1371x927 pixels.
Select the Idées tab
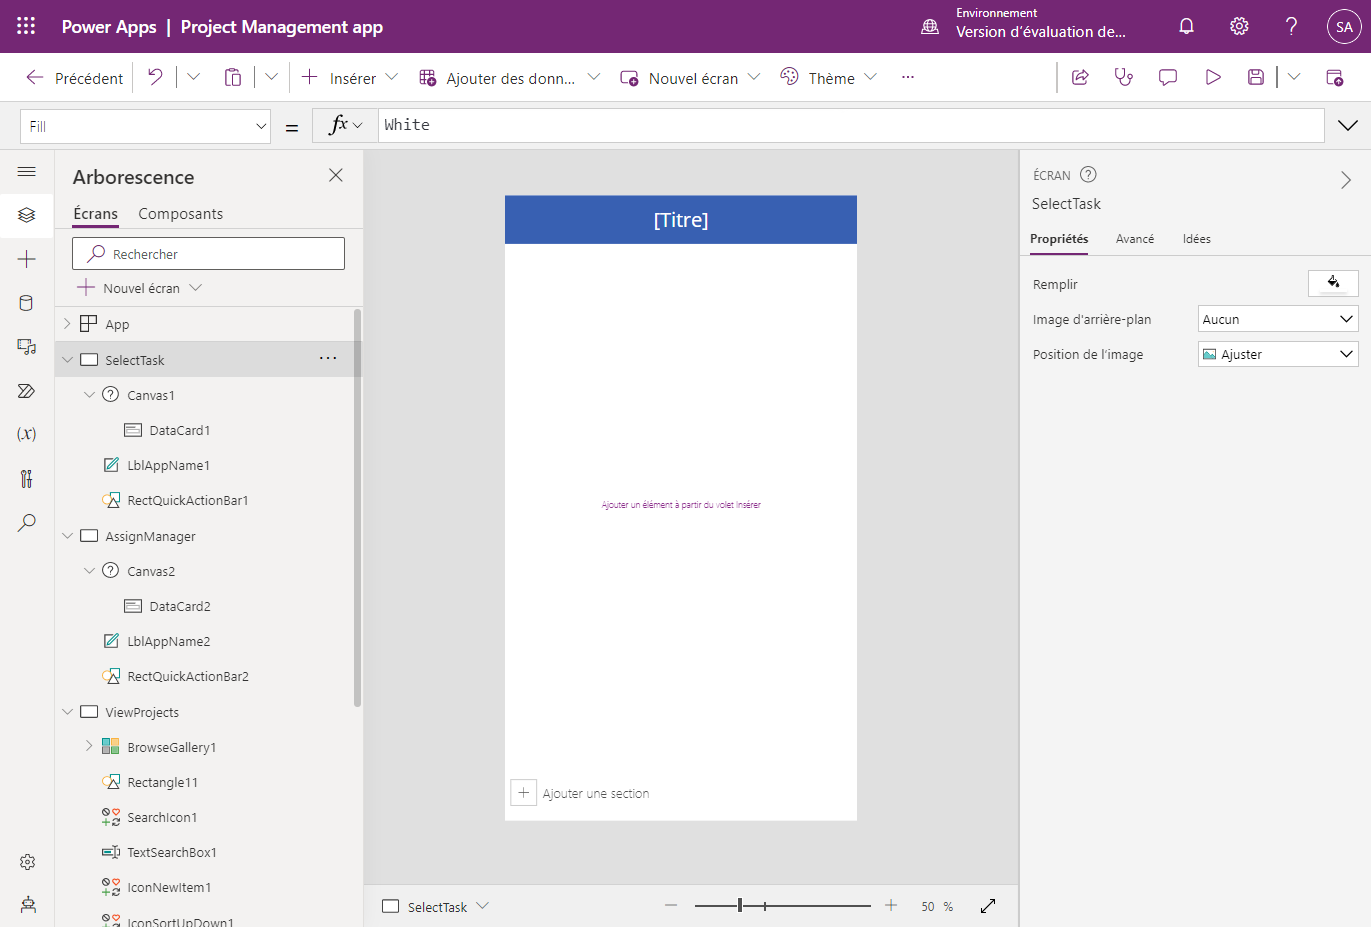coord(1196,239)
